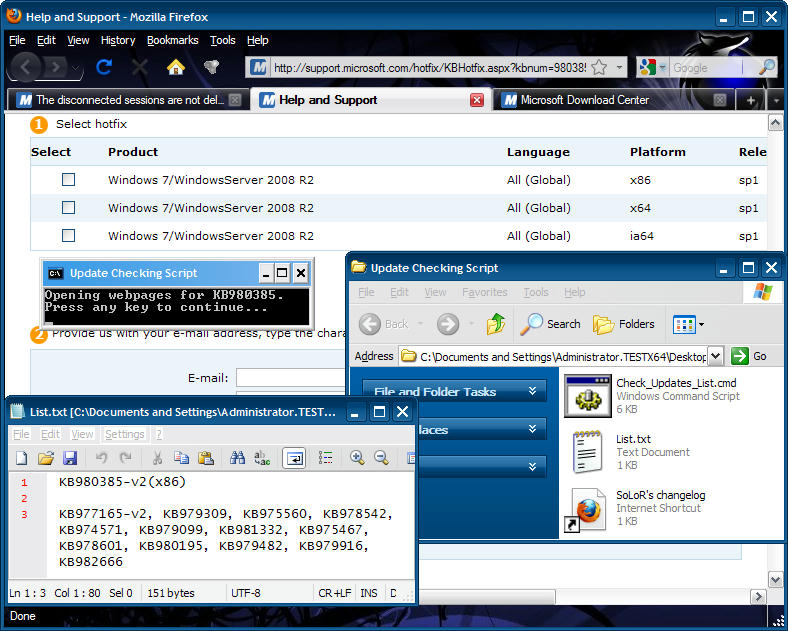The height and width of the screenshot is (631, 788).
Task: Click CR+LF line ending in status bar
Action: (335, 593)
